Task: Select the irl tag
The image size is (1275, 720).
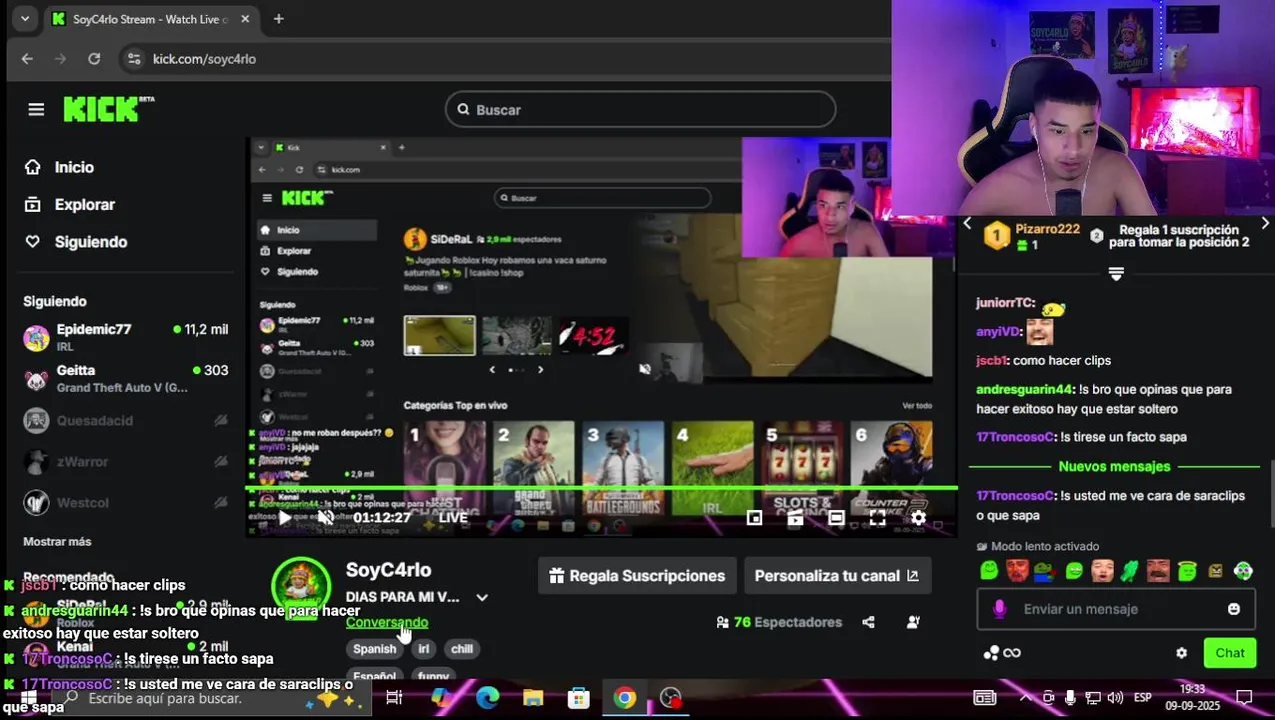Action: tap(424, 649)
